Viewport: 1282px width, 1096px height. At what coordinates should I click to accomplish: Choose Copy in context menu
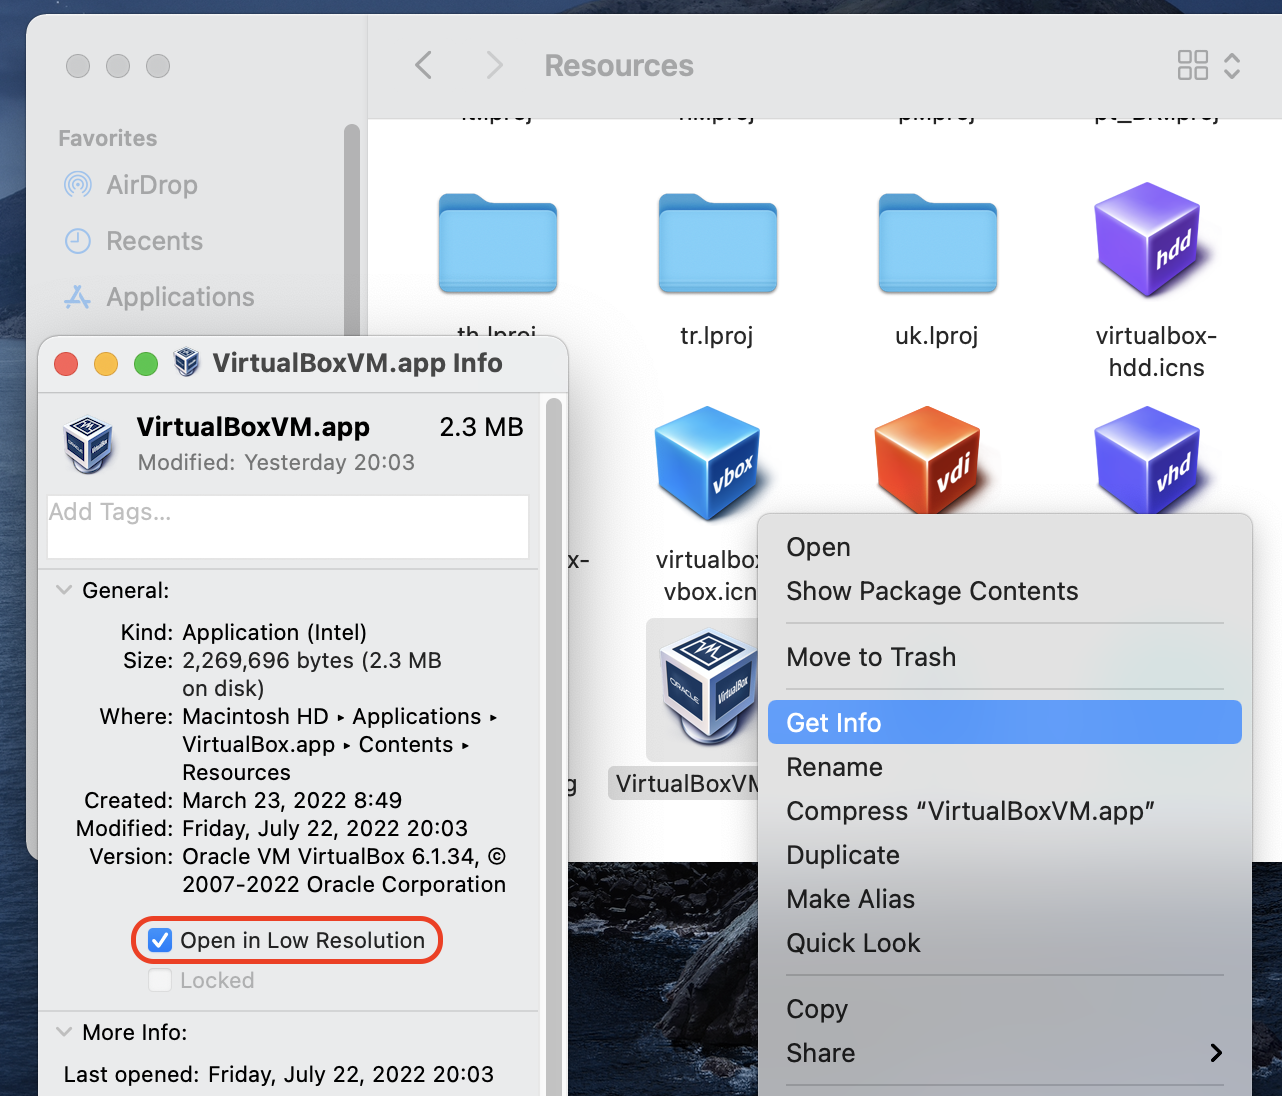(1004, 1009)
